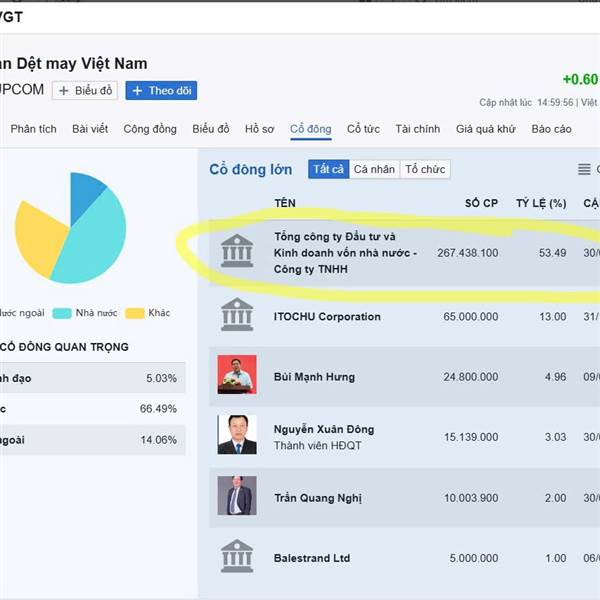600x600 pixels.
Task: Click the list menu icon beside shareholder filters
Action: pyautogui.click(x=585, y=170)
